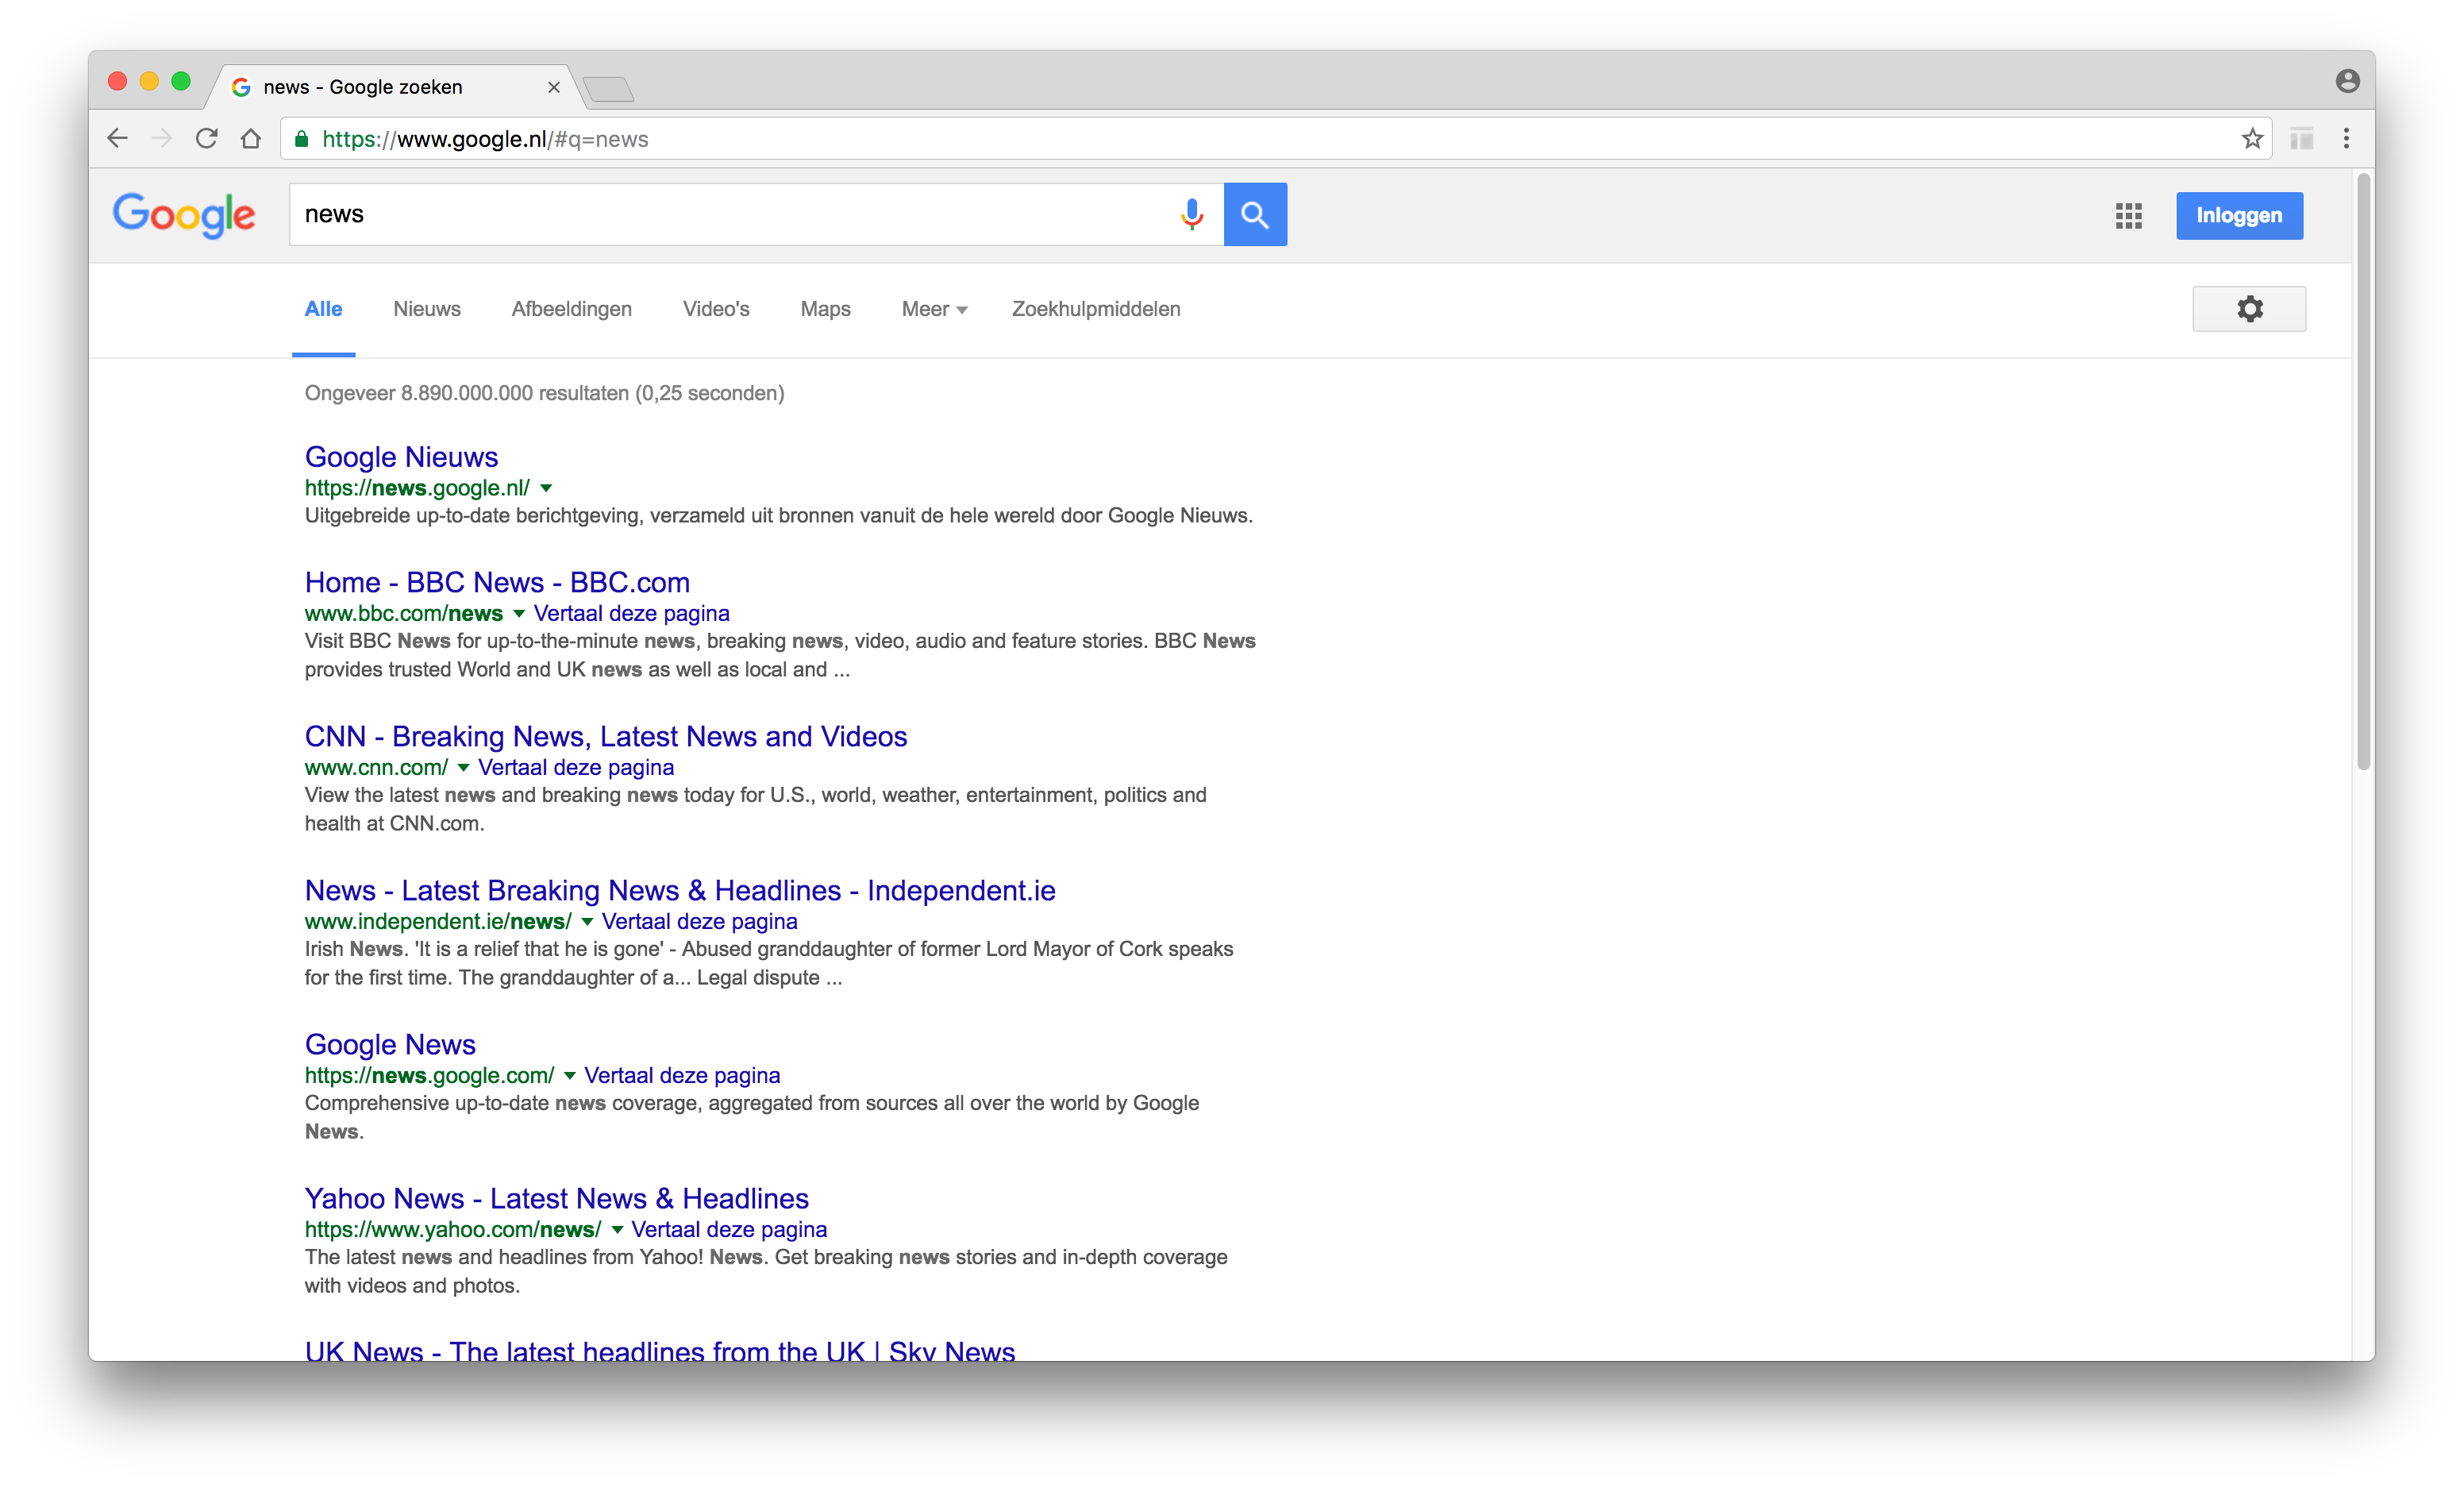
Task: Click Vertaal deze pagina for Yahoo News
Action: point(729,1229)
